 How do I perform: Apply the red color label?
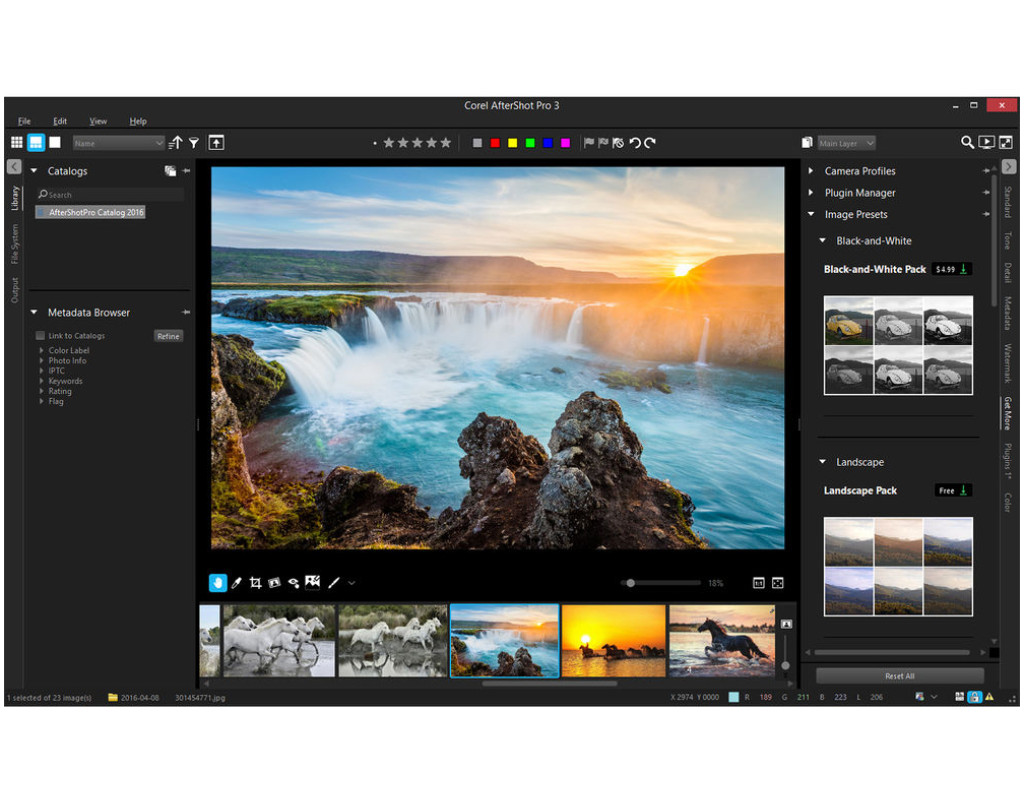pyautogui.click(x=495, y=143)
